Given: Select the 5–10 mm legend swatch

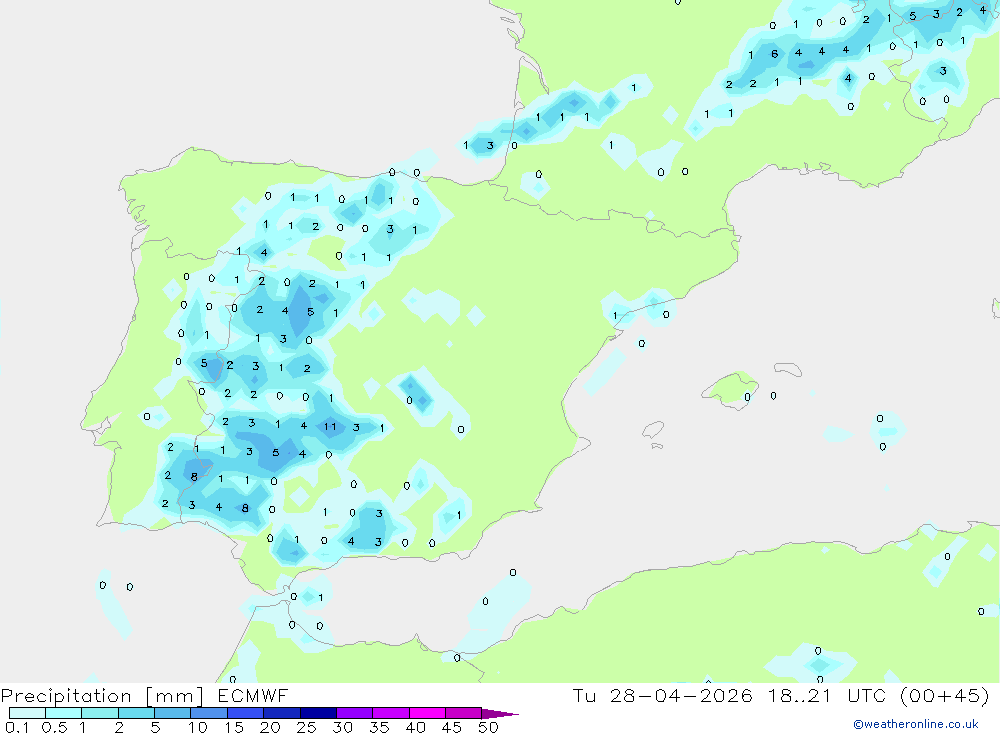Looking at the screenshot, I should 173,713.
